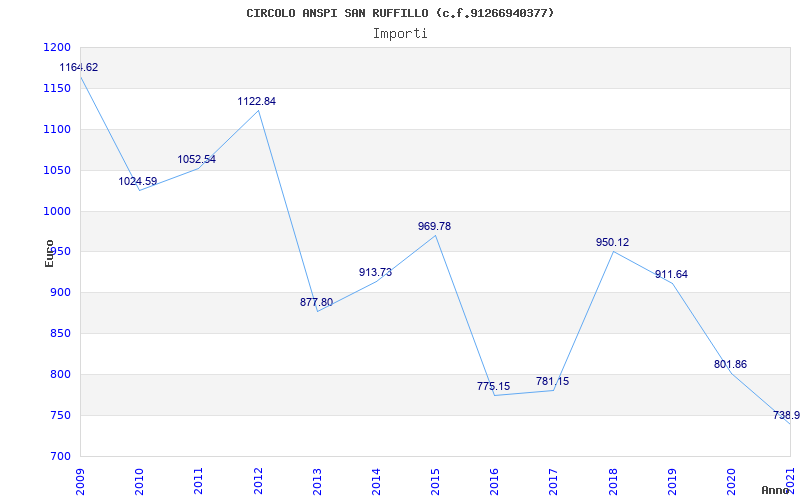Select the 775.15 data label

click(493, 386)
